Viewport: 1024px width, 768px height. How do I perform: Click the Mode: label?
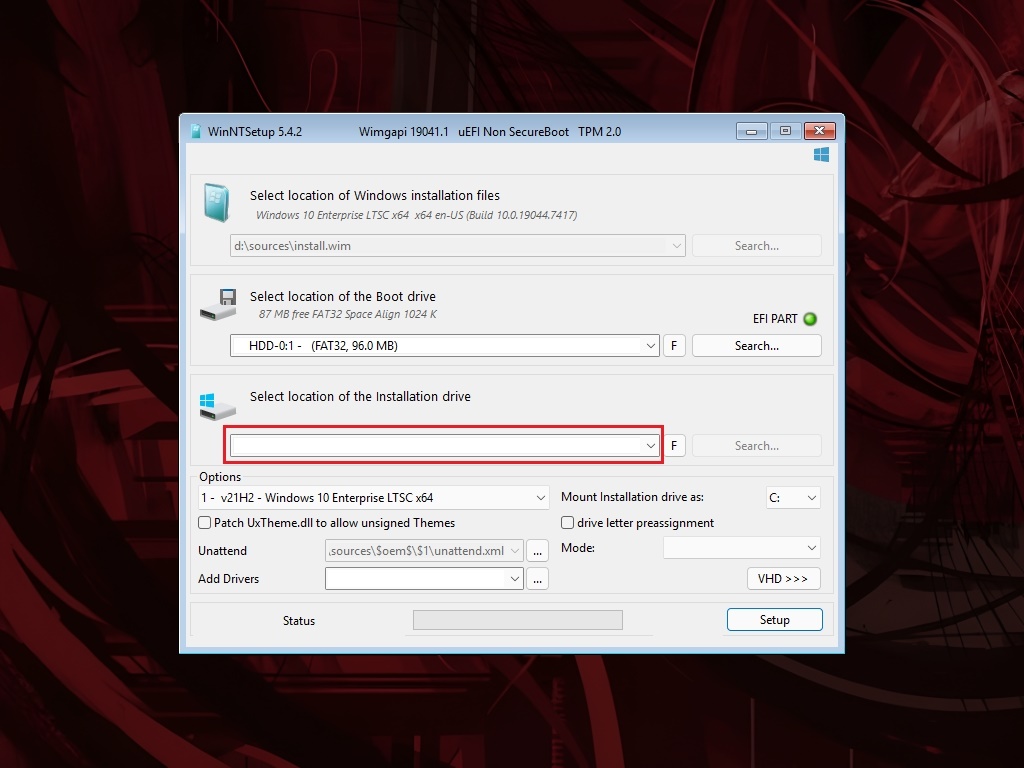coord(578,548)
